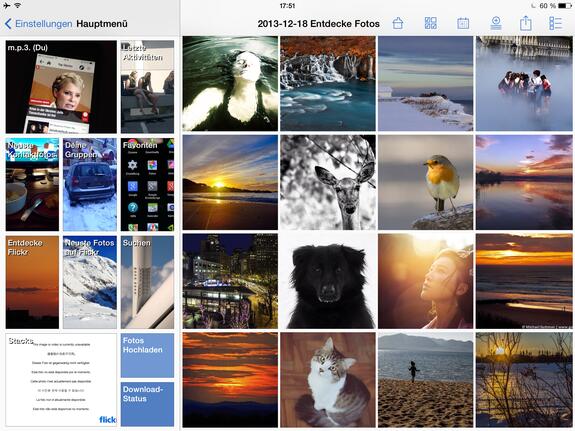Open the share icon in the toolbar
Viewport: 575px width, 431px height.
pos(525,23)
